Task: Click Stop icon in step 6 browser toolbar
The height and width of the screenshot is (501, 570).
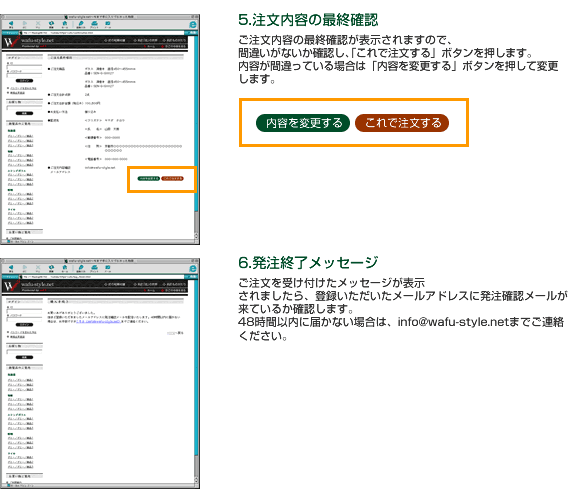Action: [38, 268]
